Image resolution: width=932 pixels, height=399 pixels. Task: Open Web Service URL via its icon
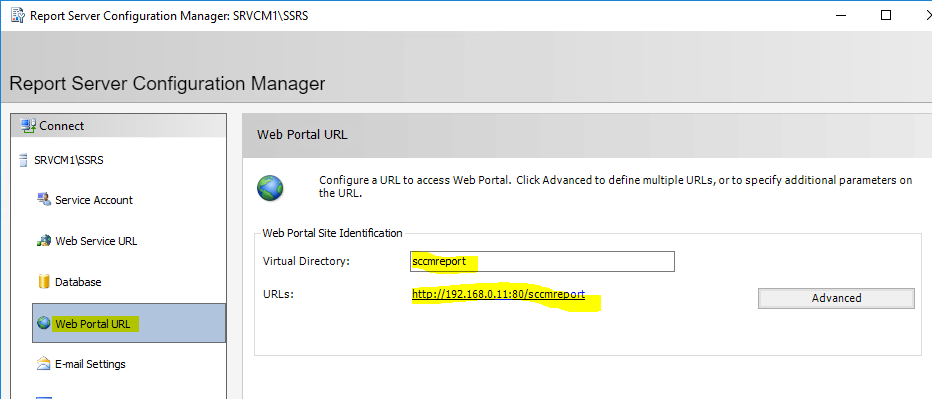[44, 241]
